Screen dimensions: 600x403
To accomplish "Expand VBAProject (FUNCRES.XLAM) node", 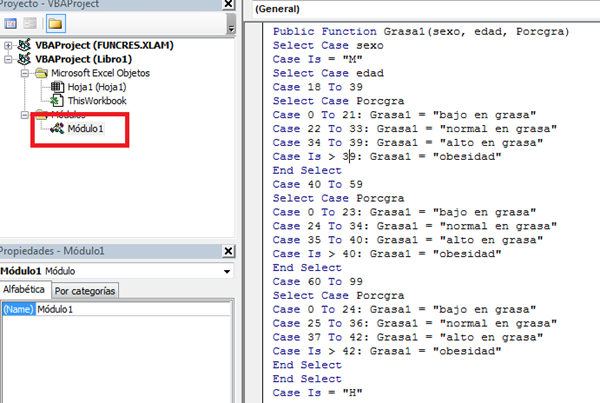I will pyautogui.click(x=8, y=46).
